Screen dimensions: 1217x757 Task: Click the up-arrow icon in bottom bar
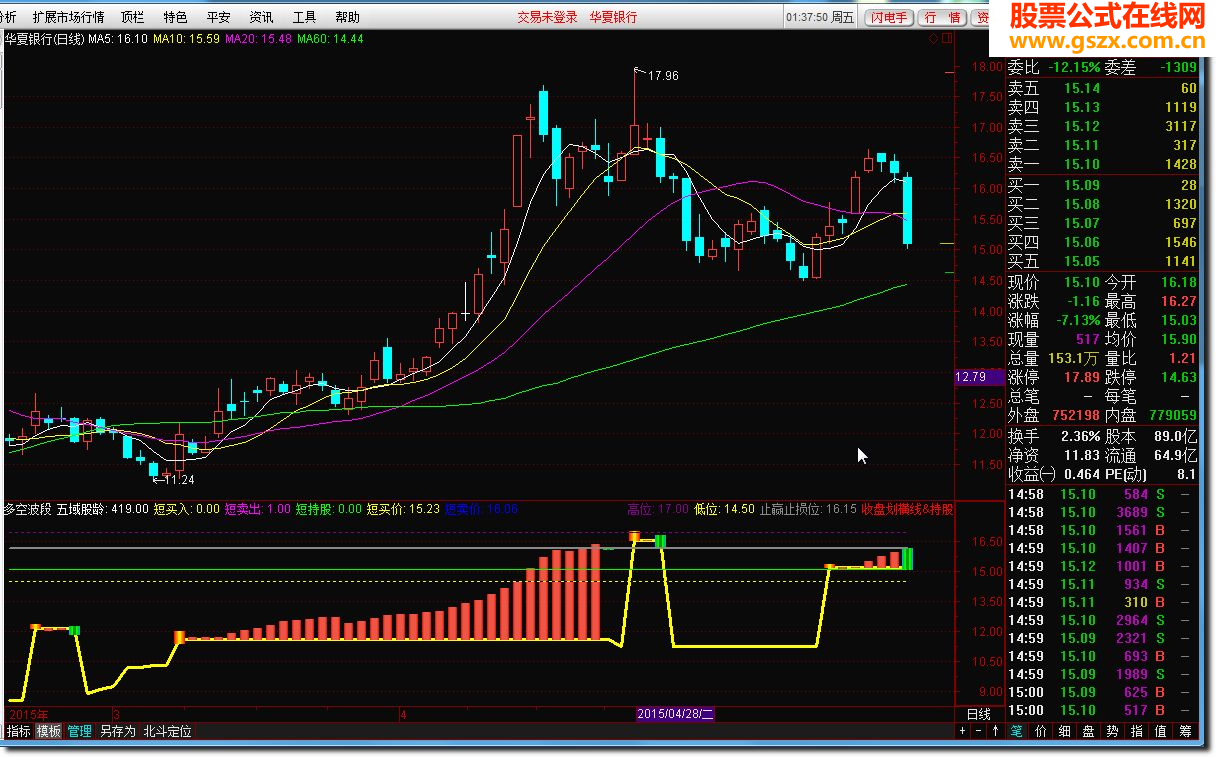[x=994, y=731]
